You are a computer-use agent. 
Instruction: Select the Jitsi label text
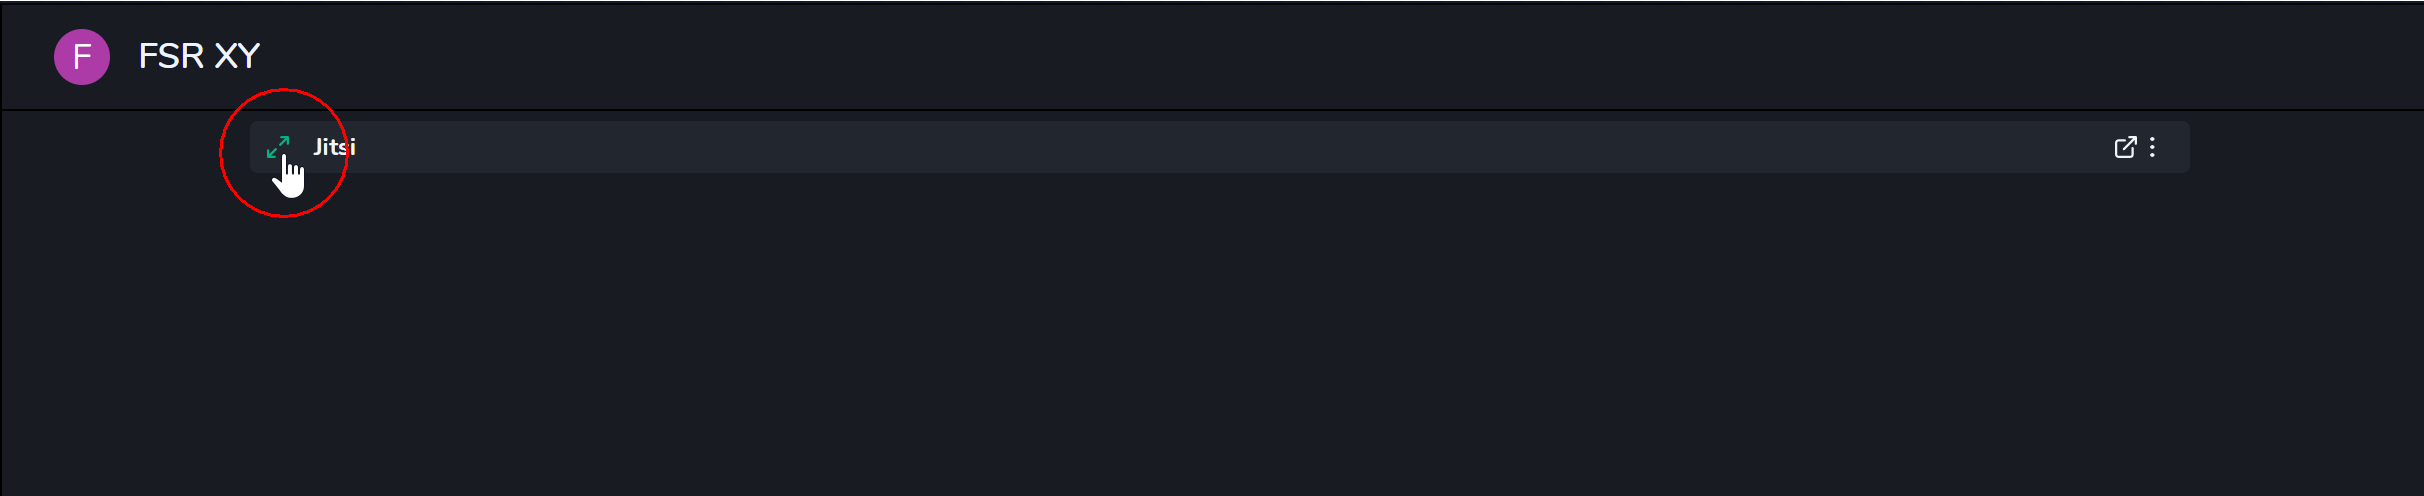point(335,147)
